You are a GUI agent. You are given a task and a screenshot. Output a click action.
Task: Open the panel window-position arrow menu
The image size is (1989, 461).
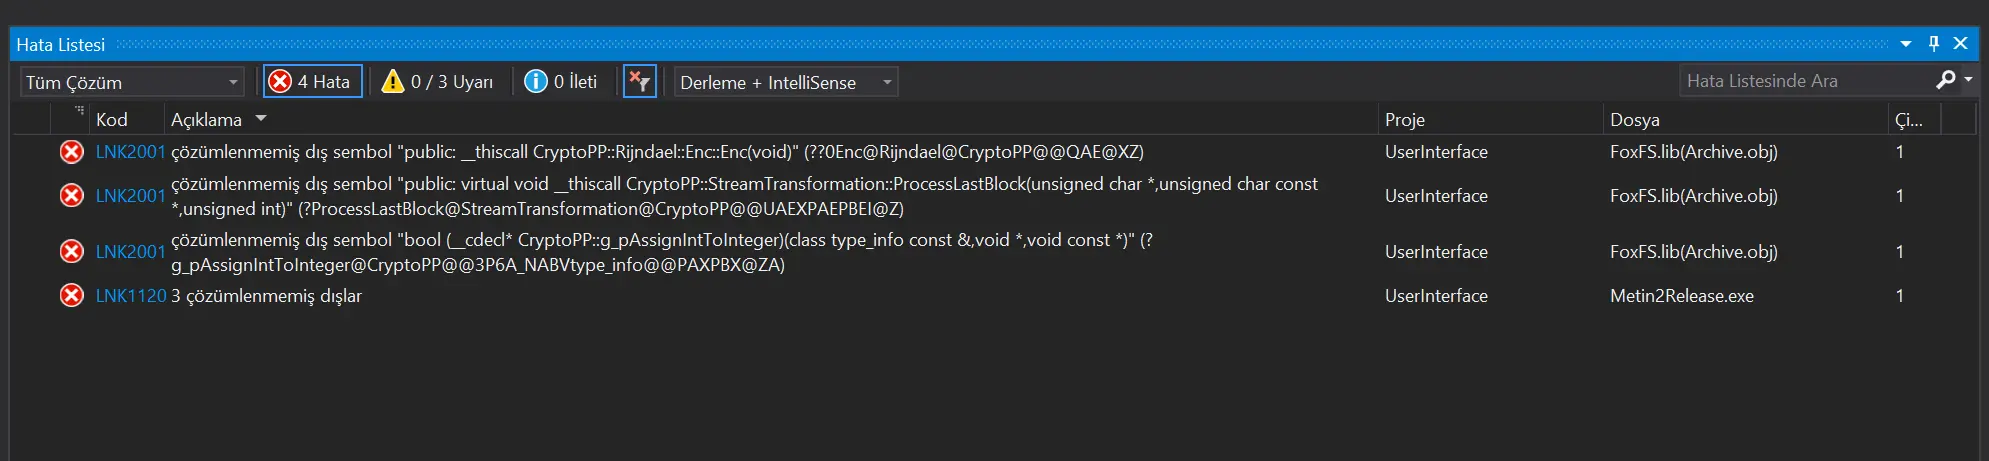pos(1906,44)
